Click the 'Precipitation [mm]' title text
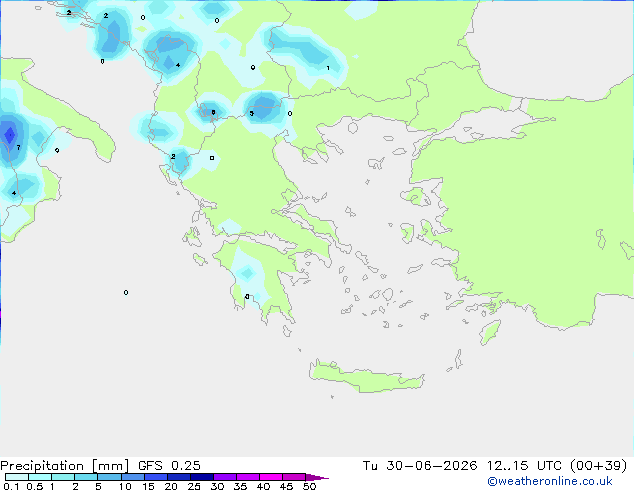 pos(64,466)
